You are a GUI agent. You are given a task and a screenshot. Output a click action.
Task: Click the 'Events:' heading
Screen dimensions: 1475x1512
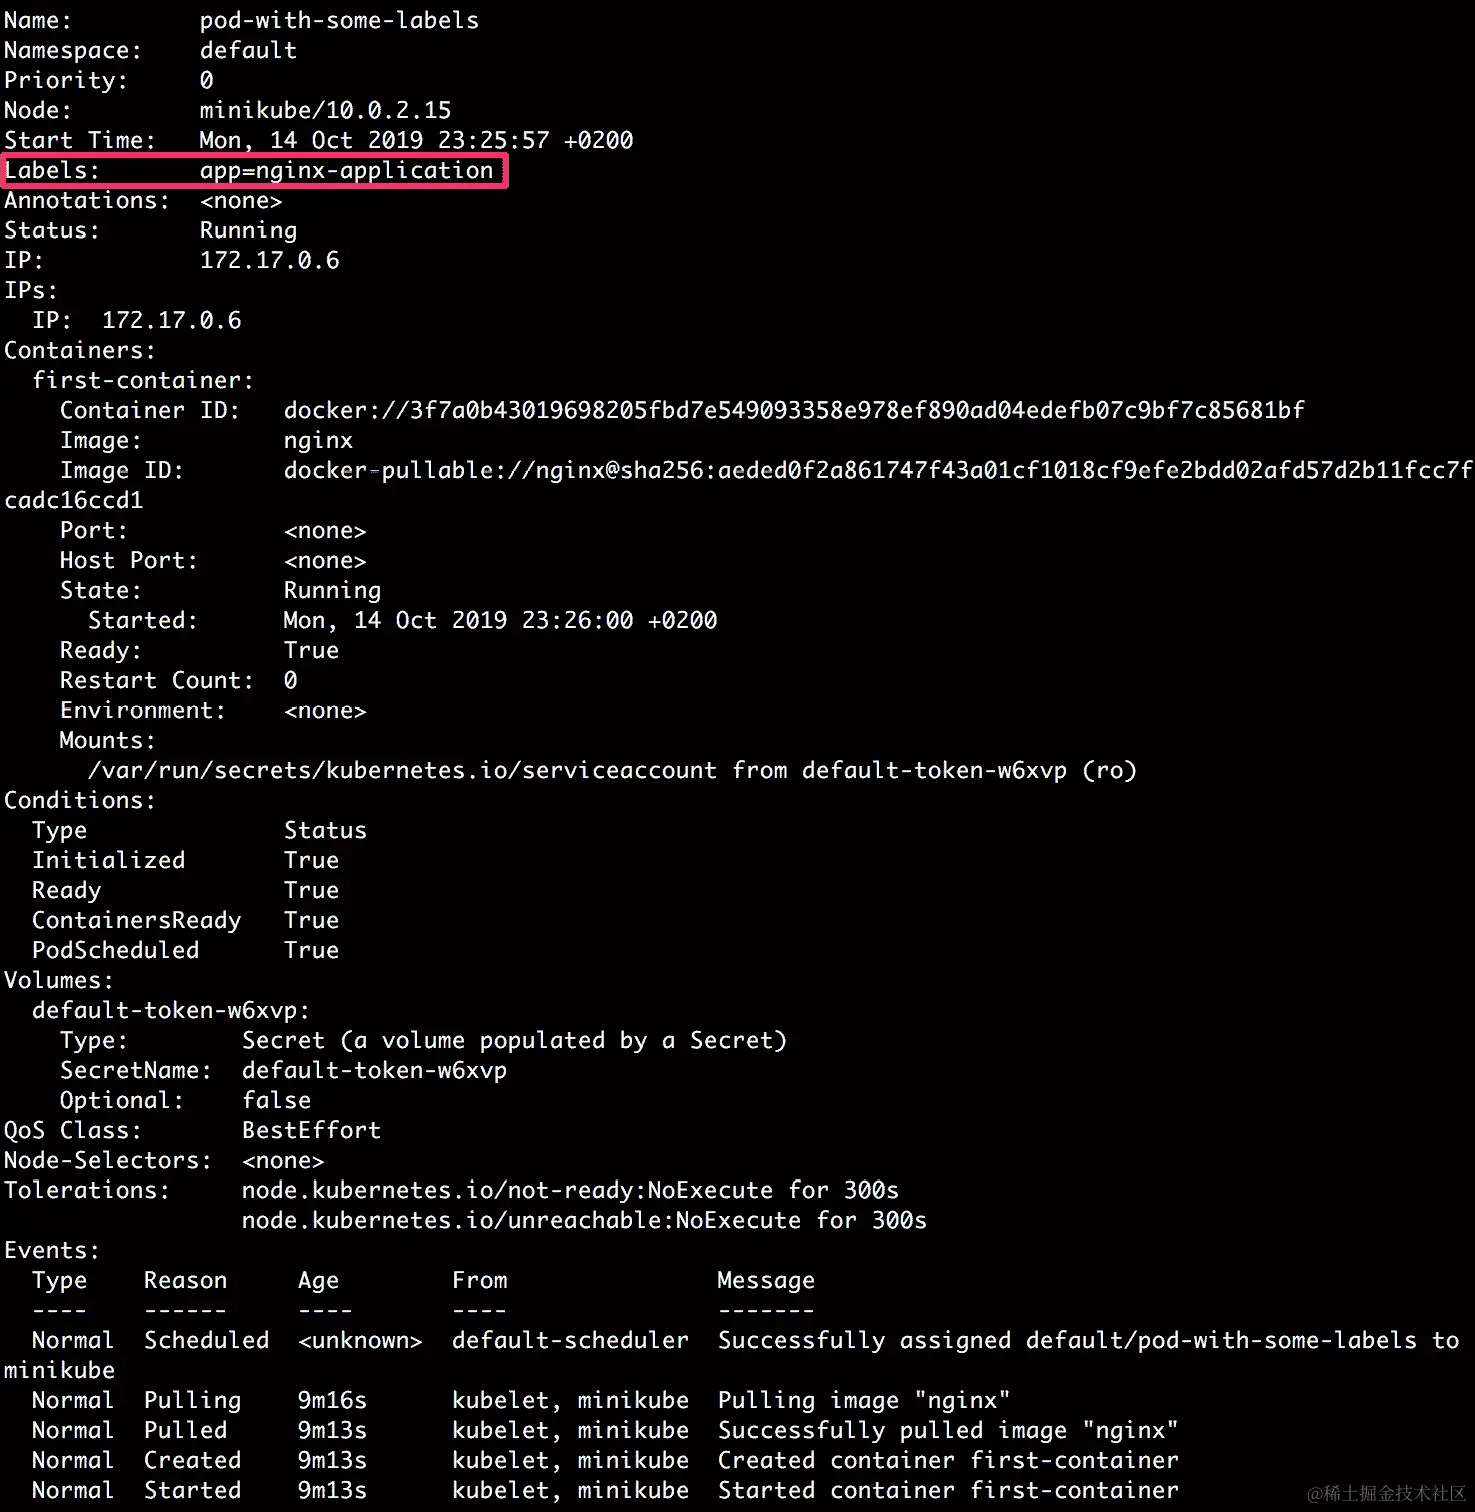coord(52,1250)
